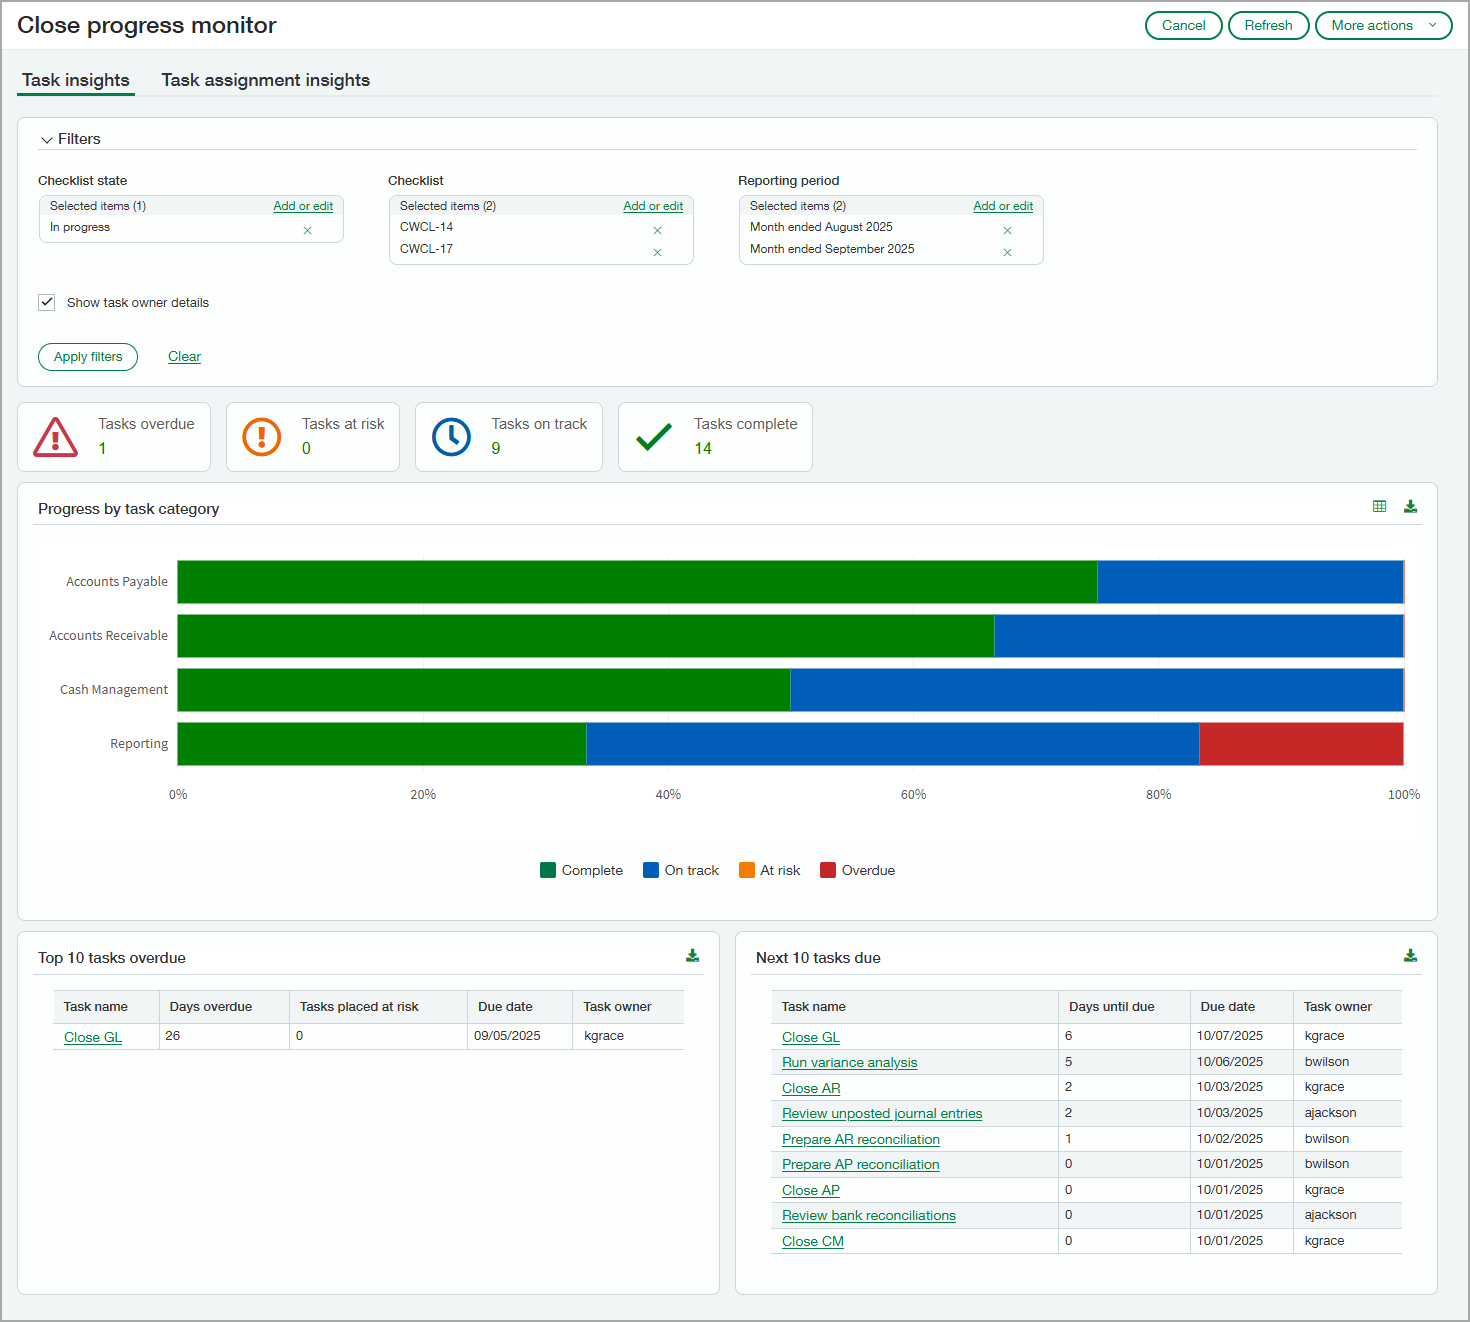
Task: Open the Run variance analysis task
Action: click(x=849, y=1062)
